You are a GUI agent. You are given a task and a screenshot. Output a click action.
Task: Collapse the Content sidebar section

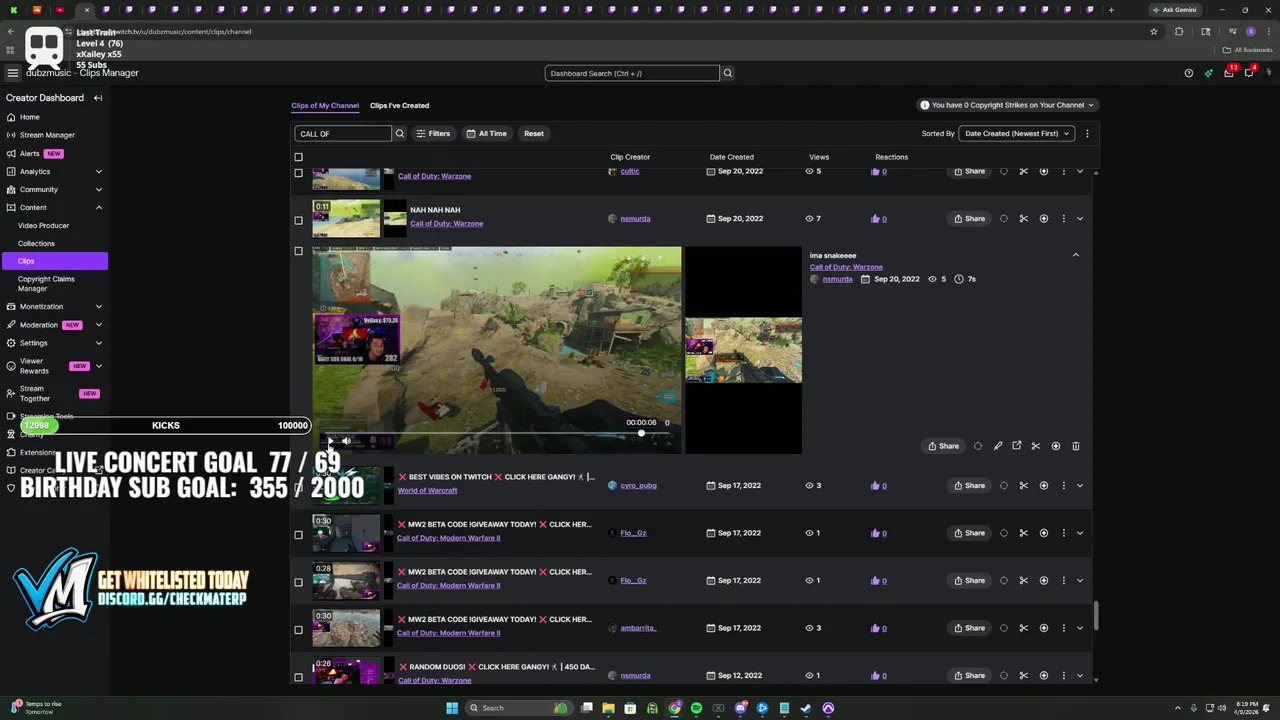pyautogui.click(x=98, y=207)
